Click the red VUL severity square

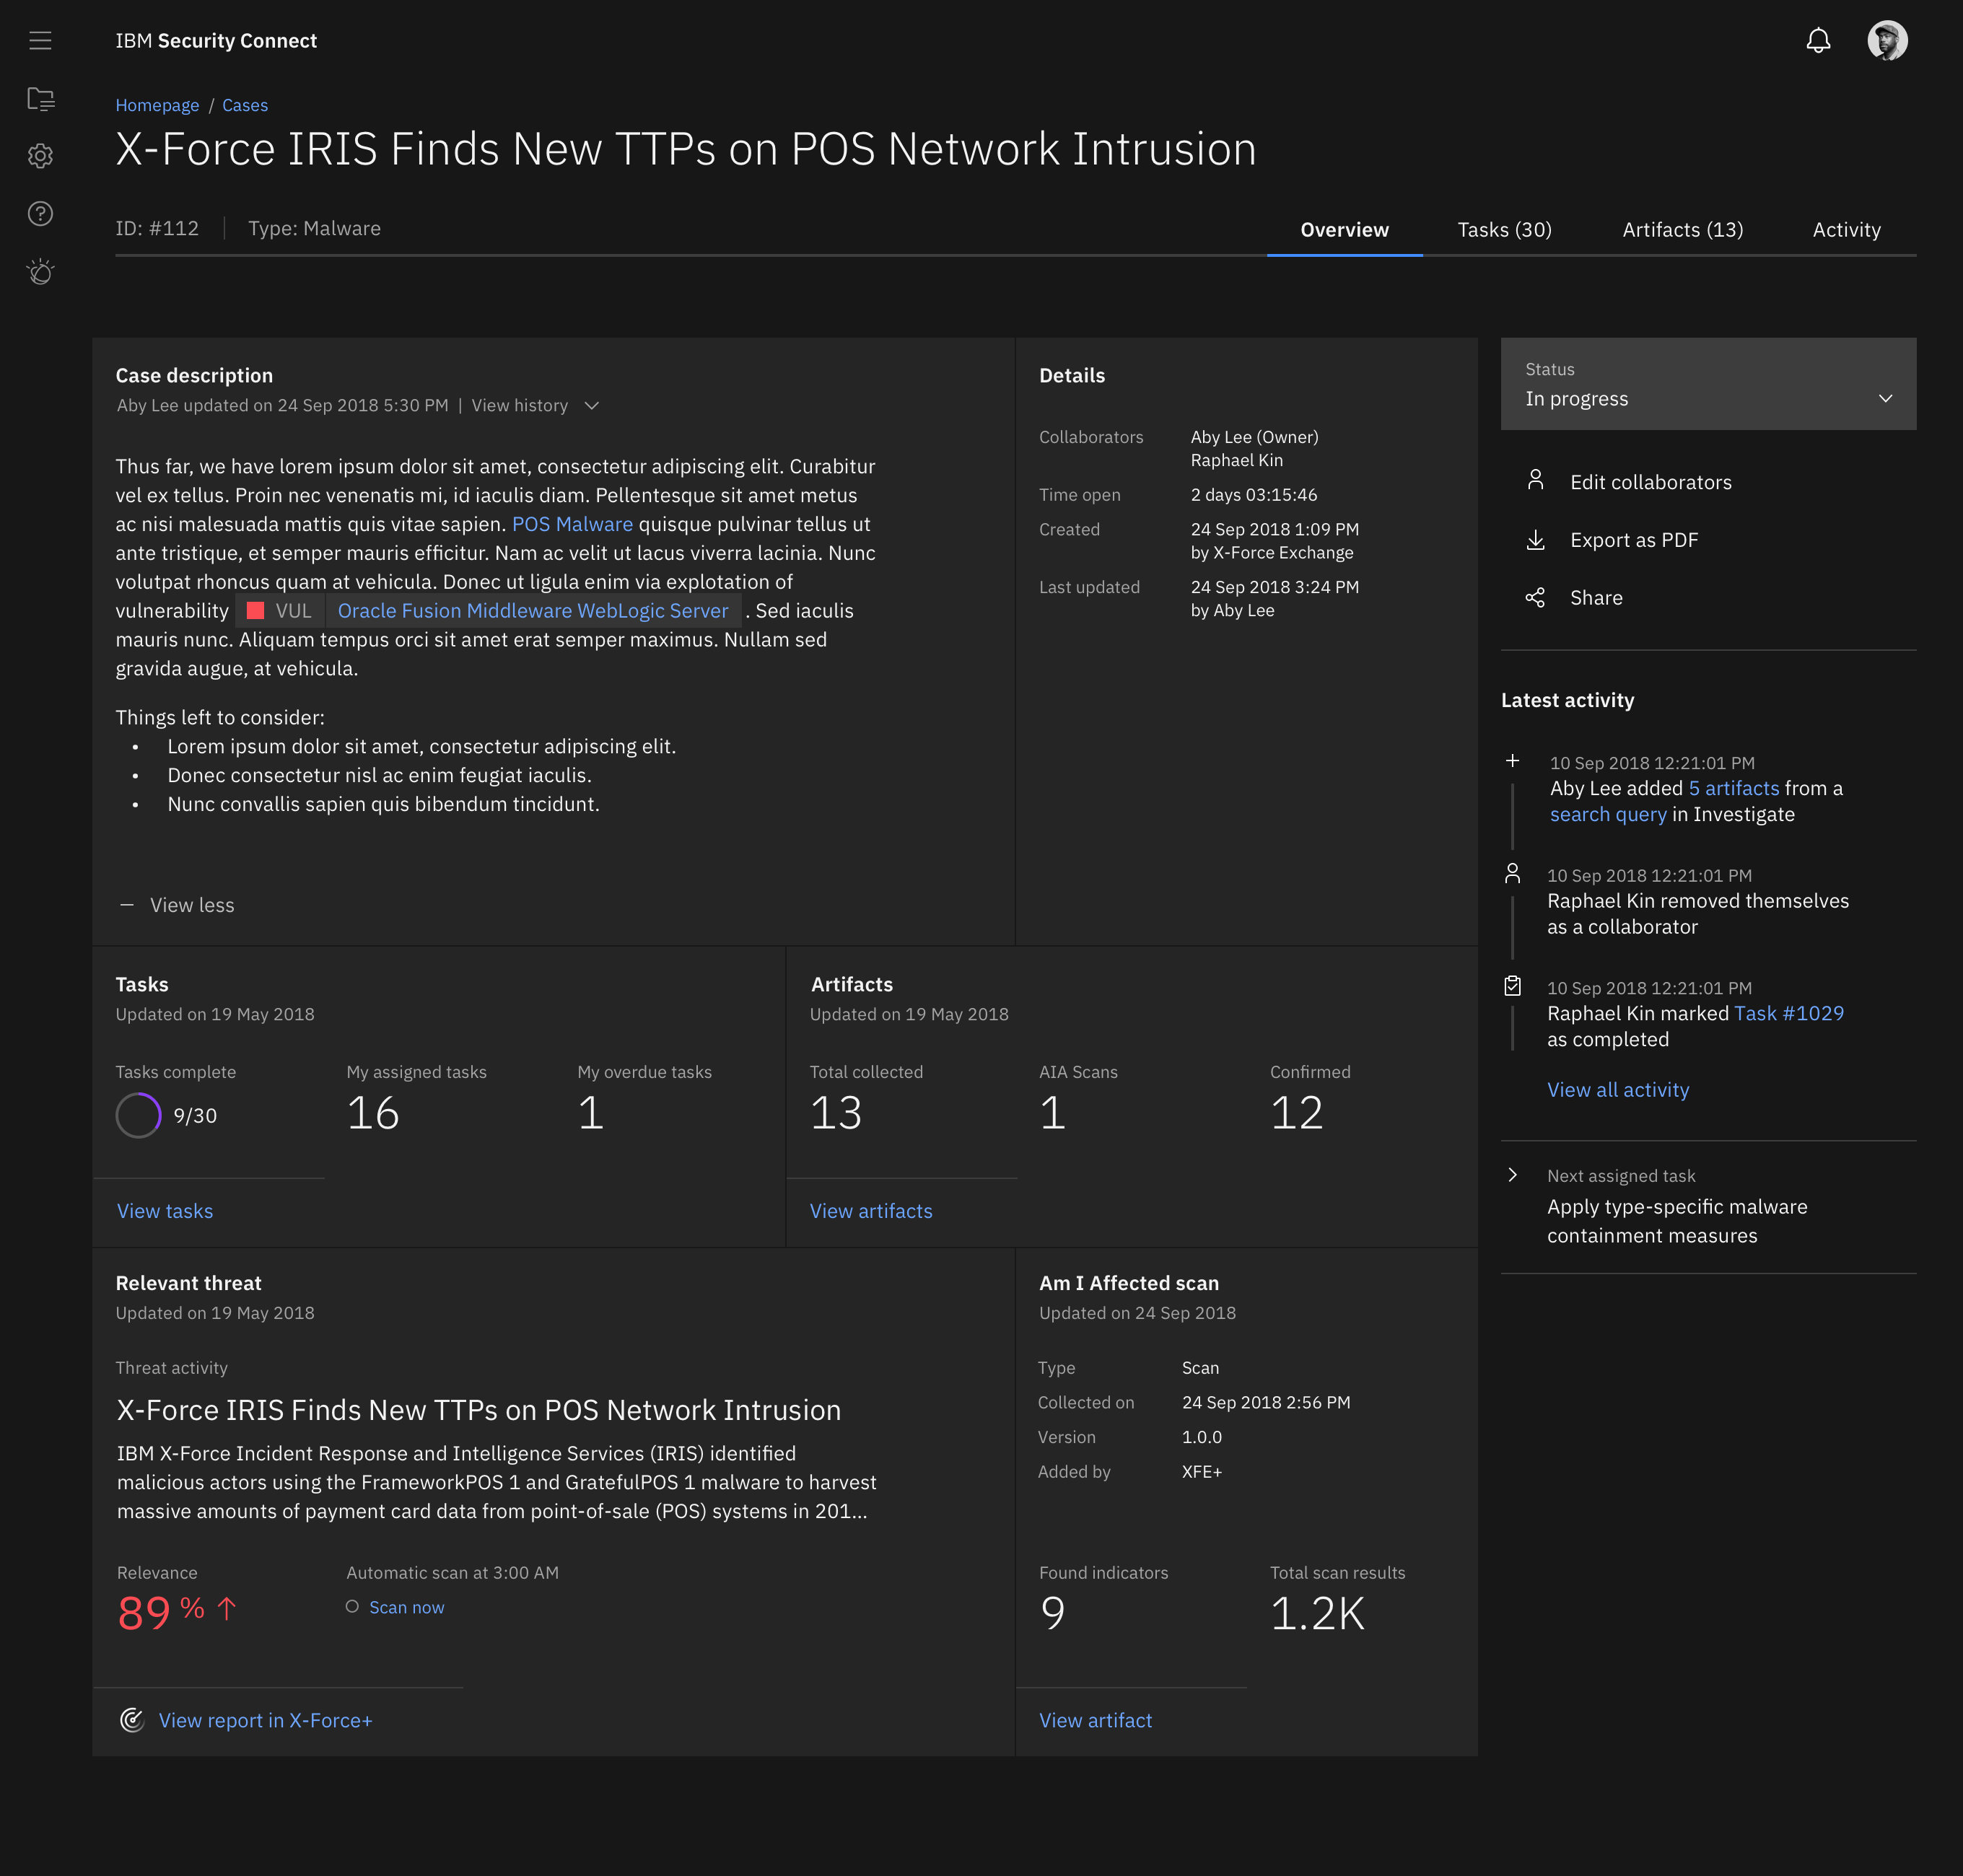click(x=255, y=610)
